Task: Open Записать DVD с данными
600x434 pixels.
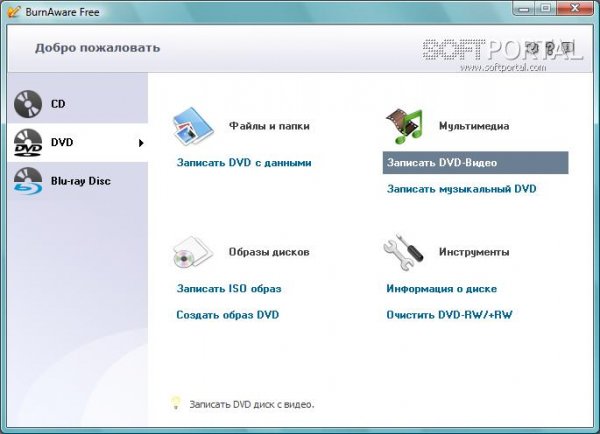Action: coord(244,163)
